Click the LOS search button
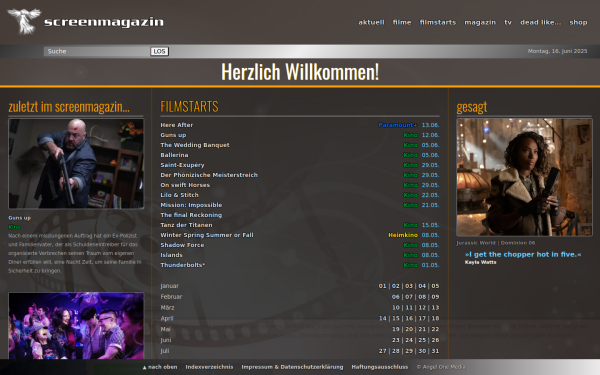Image resolution: width=600 pixels, height=375 pixels. click(x=159, y=51)
